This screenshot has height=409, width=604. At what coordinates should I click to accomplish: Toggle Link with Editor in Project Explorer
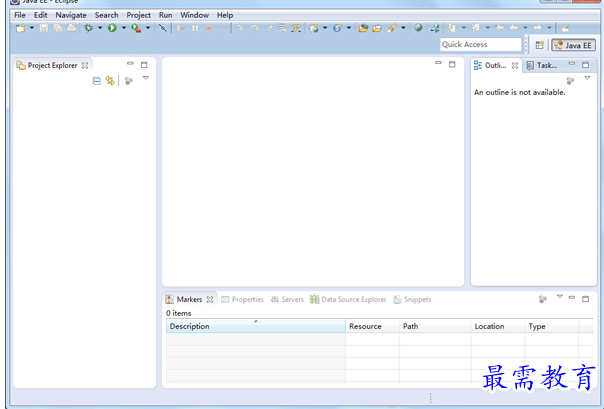coord(110,81)
